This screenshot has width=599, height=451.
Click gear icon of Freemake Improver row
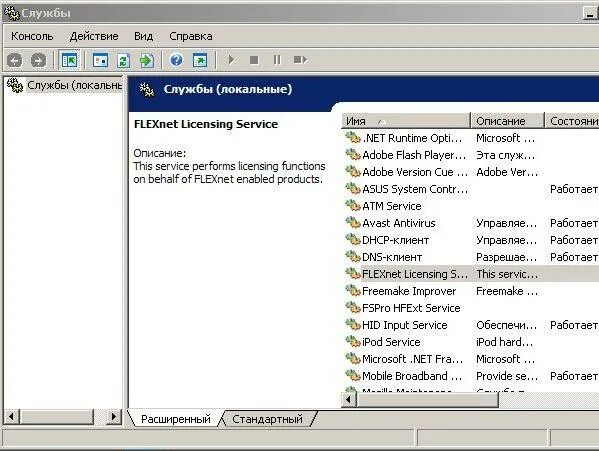pyautogui.click(x=353, y=291)
